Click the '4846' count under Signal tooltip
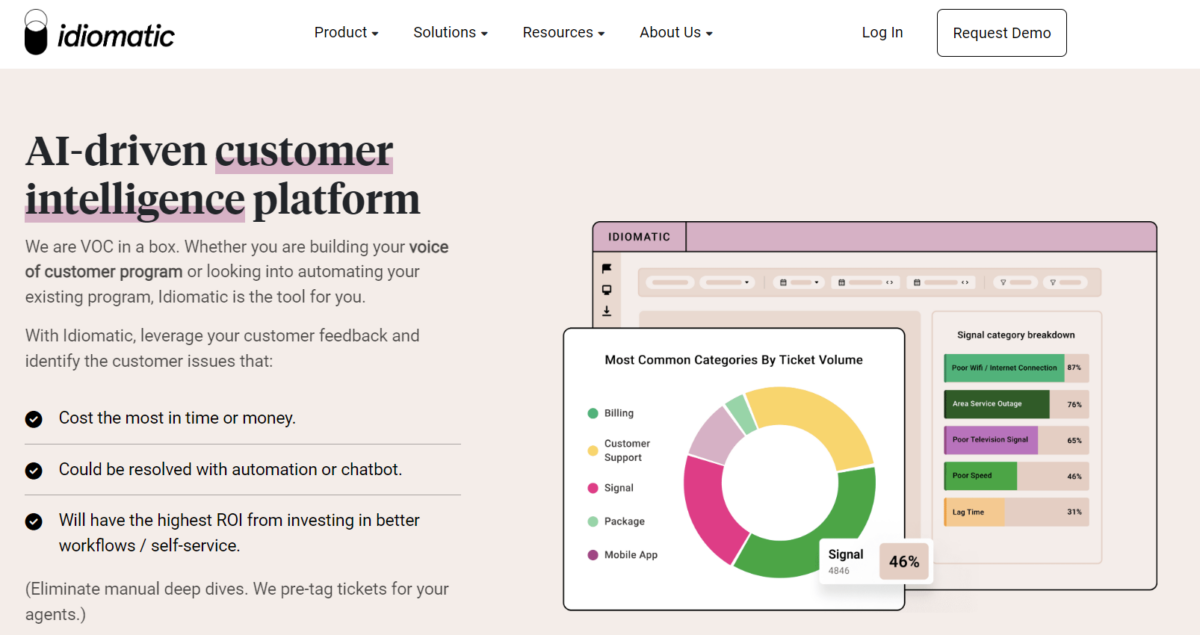The height and width of the screenshot is (635, 1200). point(838,571)
